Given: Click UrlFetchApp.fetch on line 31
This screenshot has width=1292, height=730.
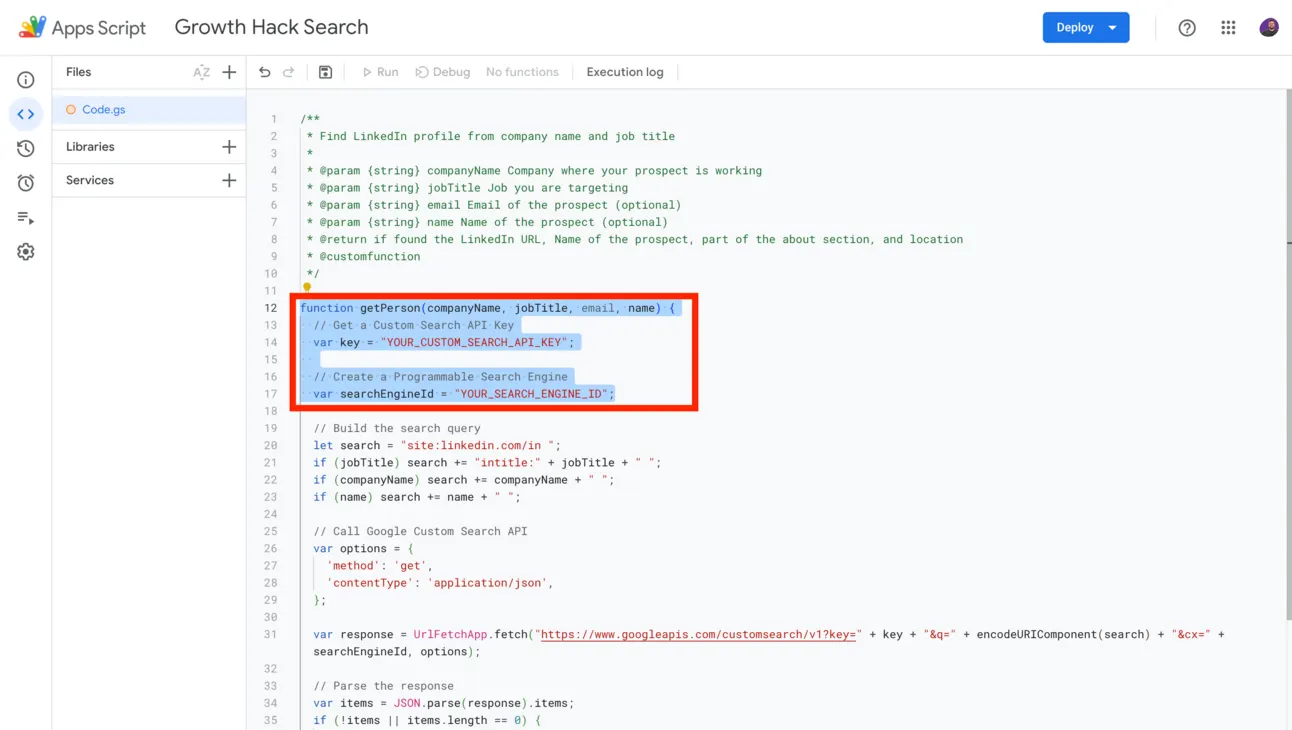Looking at the screenshot, I should (470, 634).
